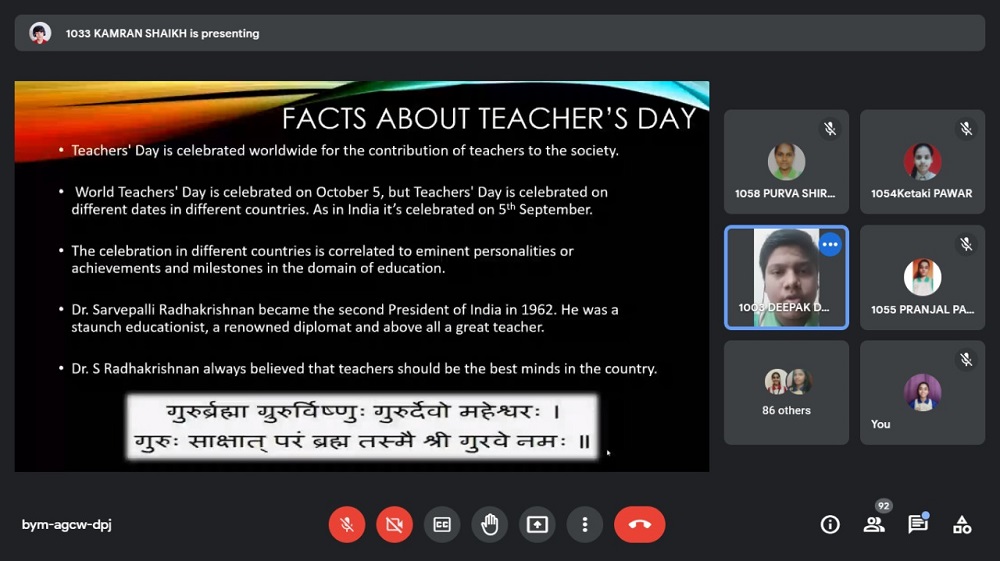Screen dimensions: 1000x561
Task: Toggle the camera off button
Action: pos(394,524)
